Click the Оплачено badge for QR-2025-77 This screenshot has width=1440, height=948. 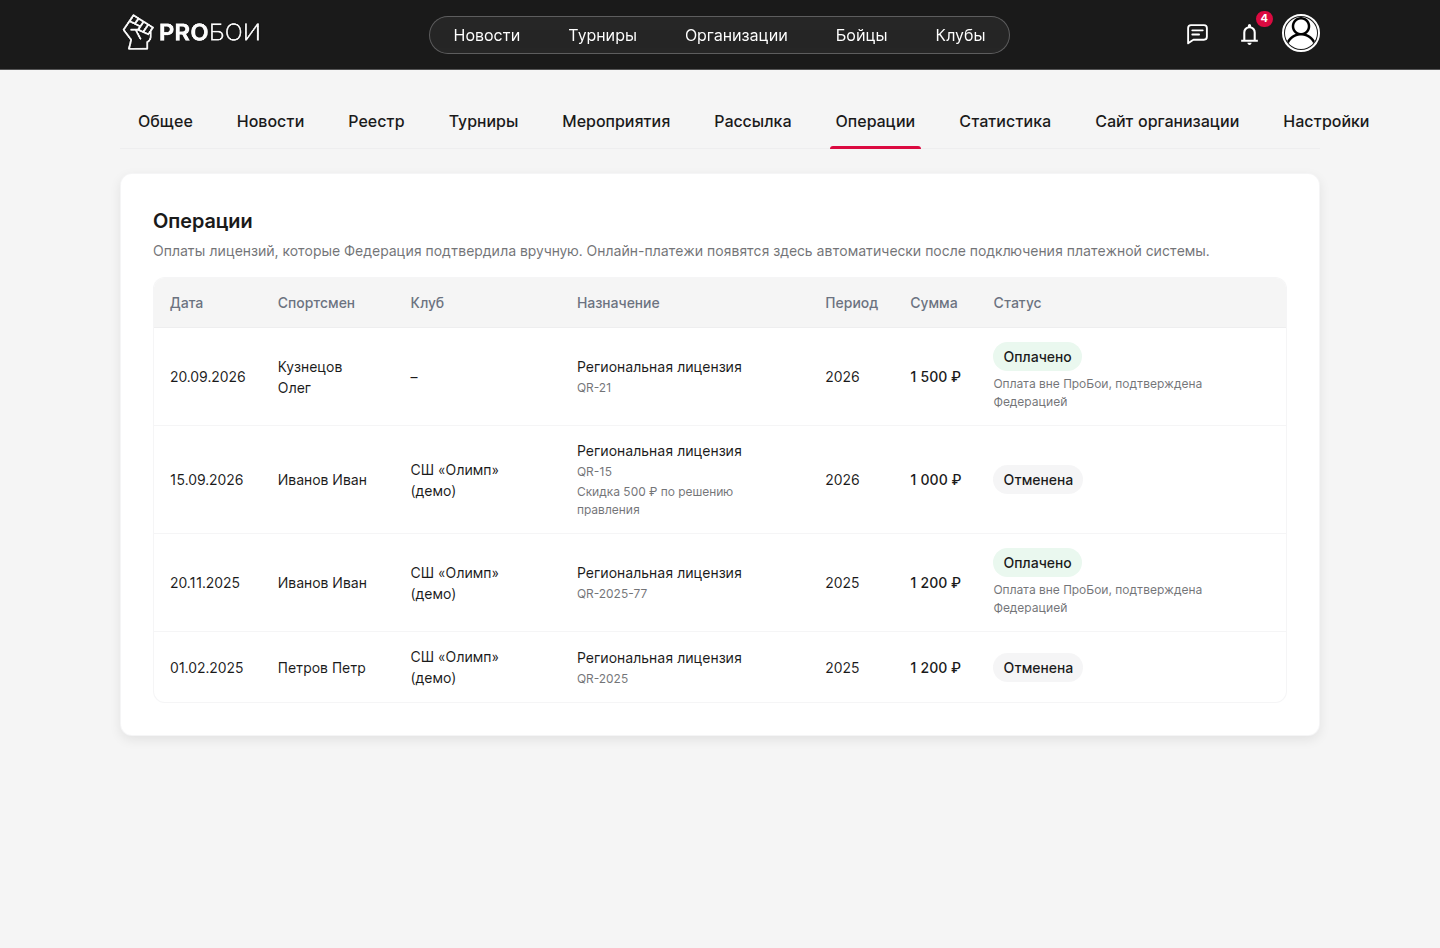pyautogui.click(x=1037, y=563)
